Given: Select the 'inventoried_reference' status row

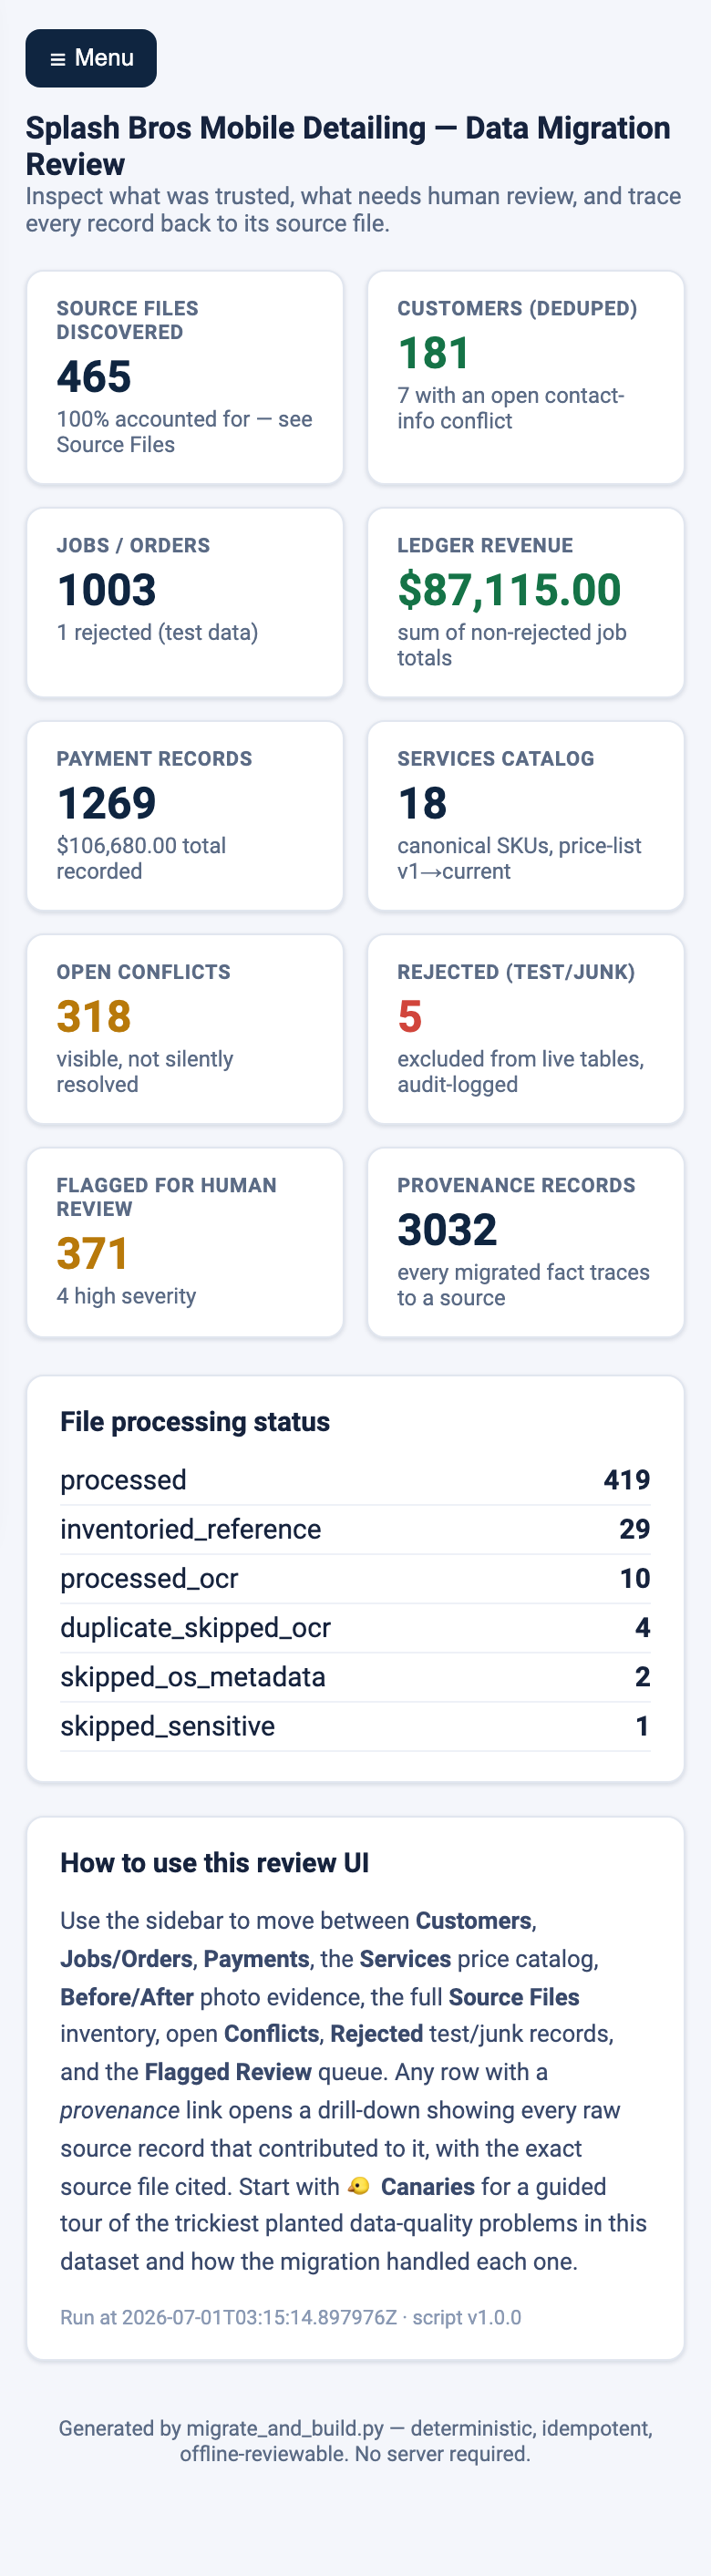Looking at the screenshot, I should 355,1529.
